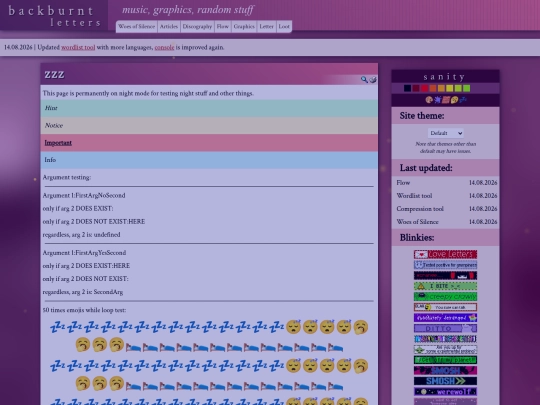Click the printer icon in page header

tap(373, 80)
